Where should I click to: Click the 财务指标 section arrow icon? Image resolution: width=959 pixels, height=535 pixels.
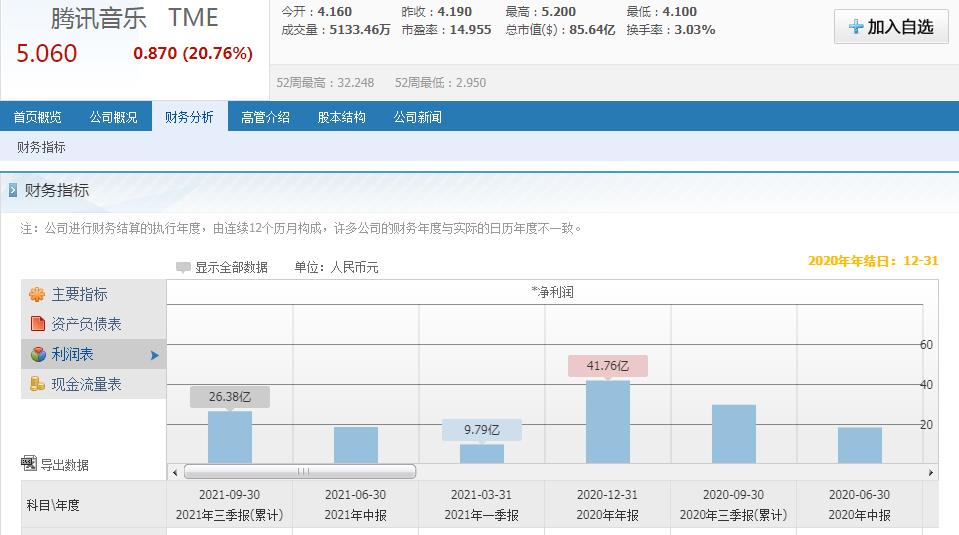(13, 190)
